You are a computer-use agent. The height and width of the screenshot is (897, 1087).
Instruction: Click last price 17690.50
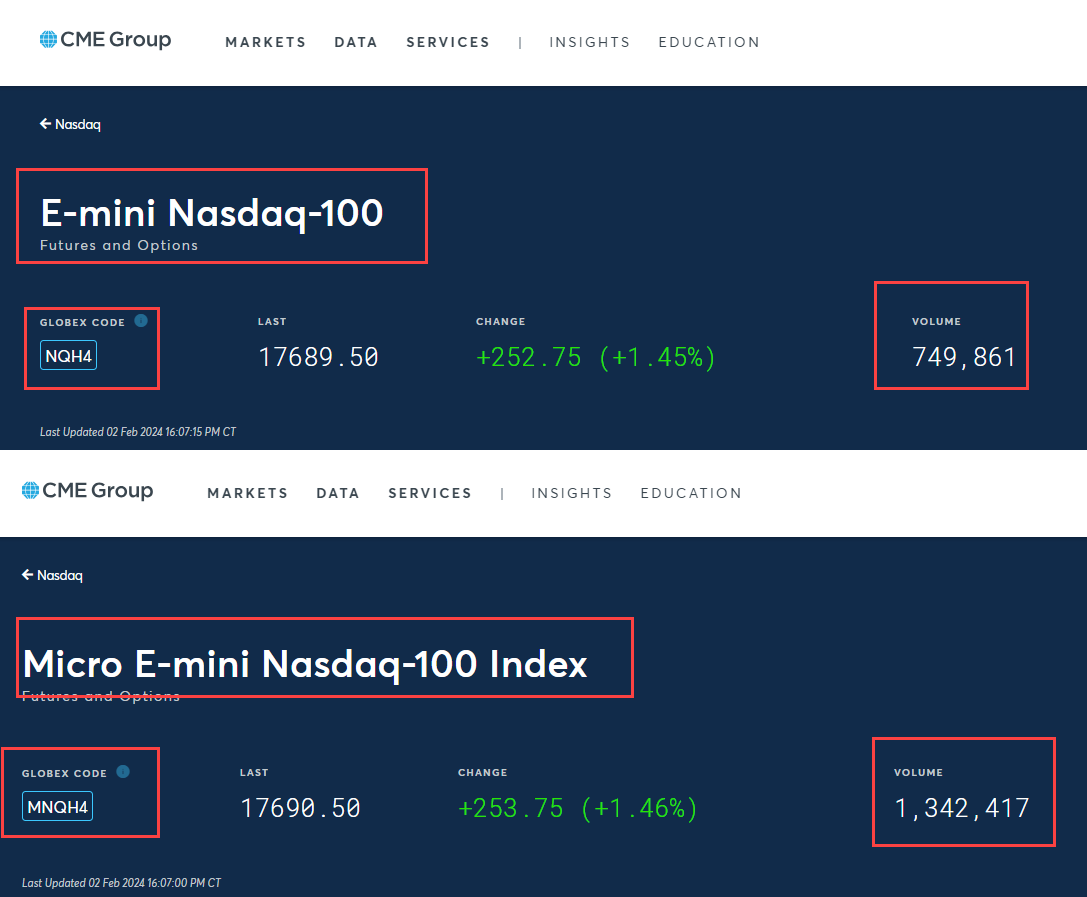click(300, 808)
